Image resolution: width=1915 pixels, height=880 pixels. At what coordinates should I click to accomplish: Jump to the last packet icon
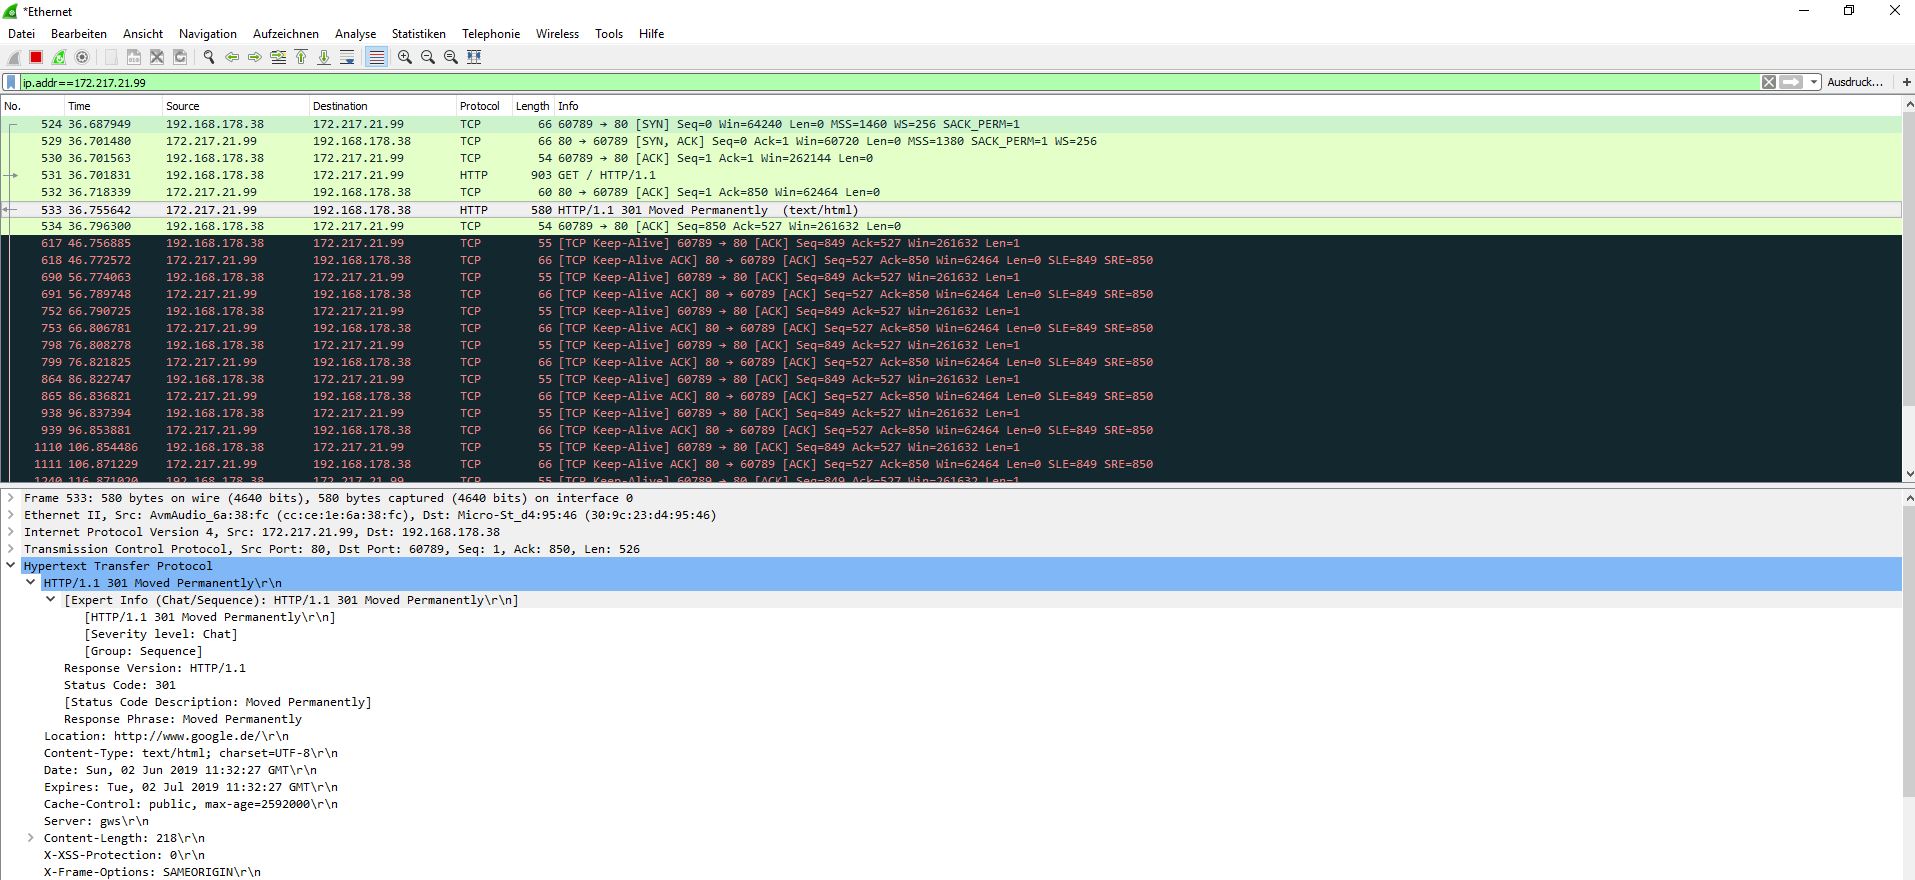click(x=324, y=57)
